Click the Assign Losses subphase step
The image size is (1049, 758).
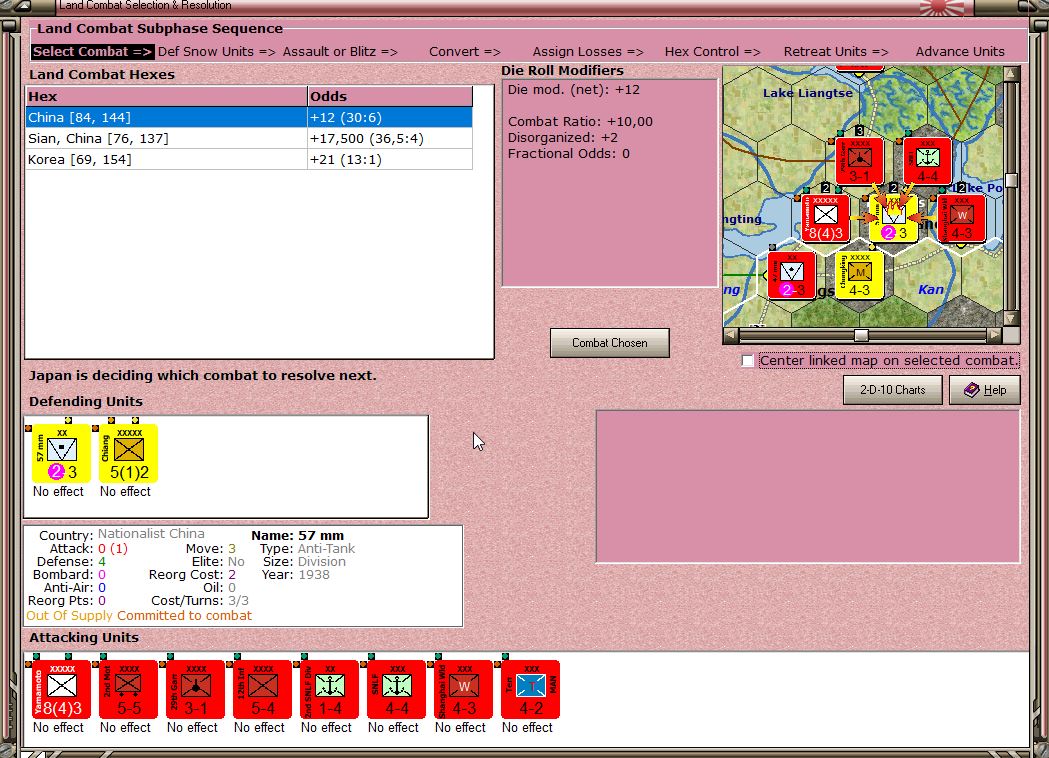coord(588,52)
